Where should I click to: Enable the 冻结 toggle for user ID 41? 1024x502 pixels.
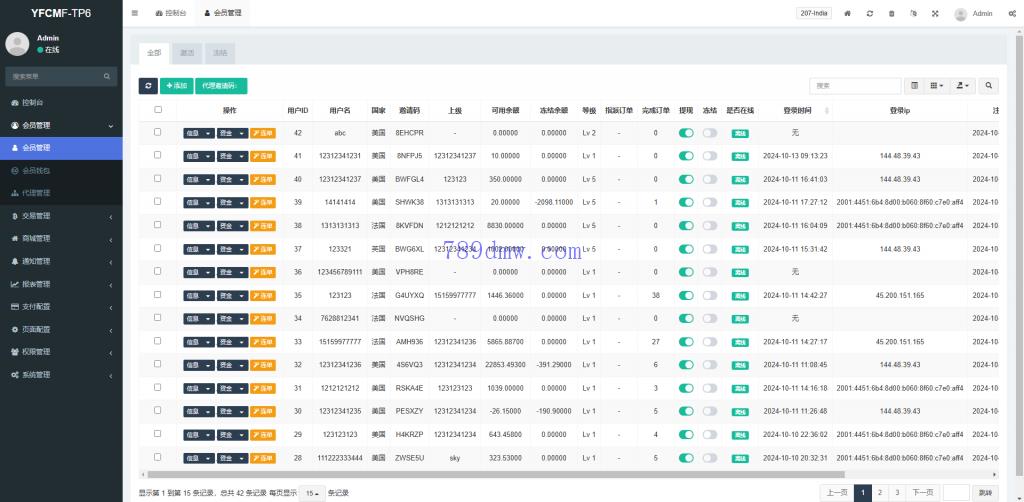point(710,156)
